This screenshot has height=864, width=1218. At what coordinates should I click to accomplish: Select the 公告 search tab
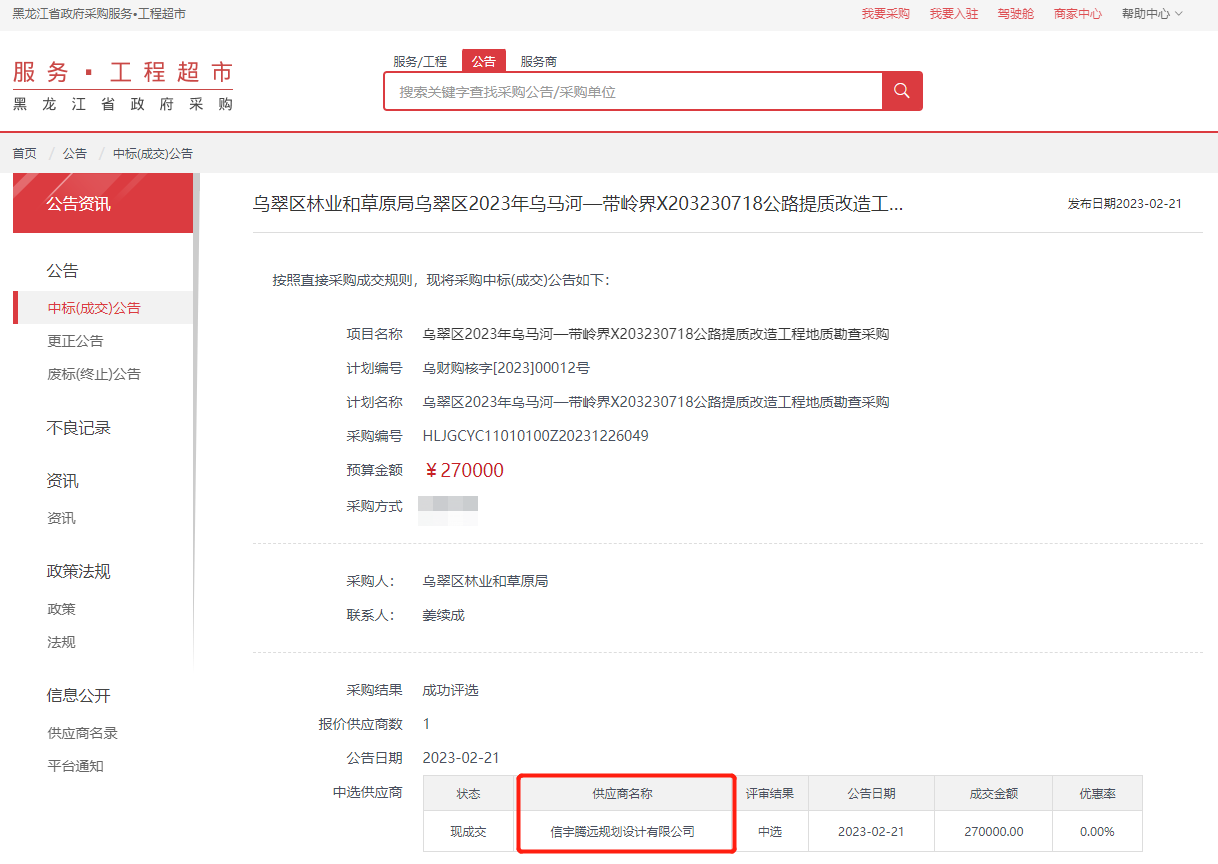pos(484,61)
